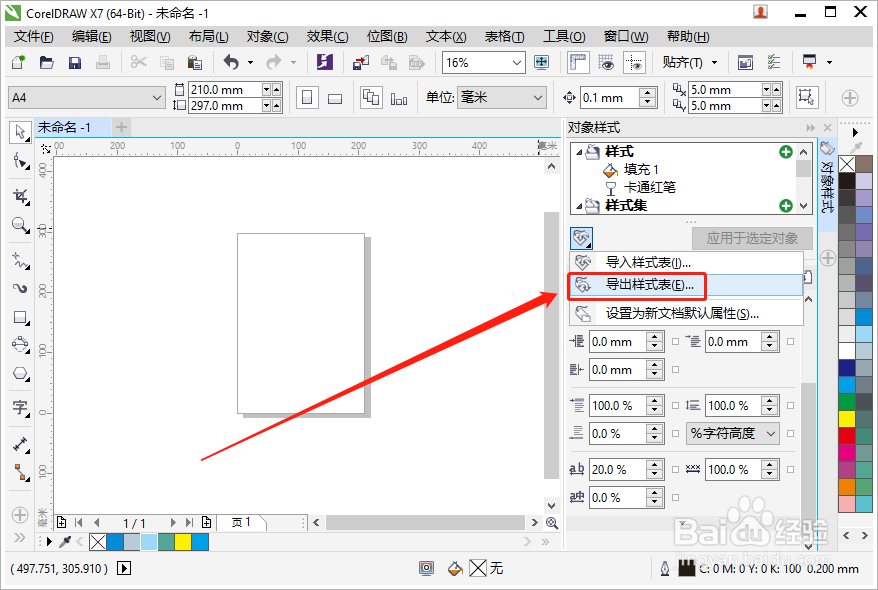
Task: Toggle checkbox next to right 0.0 mm indent
Action: 791,341
